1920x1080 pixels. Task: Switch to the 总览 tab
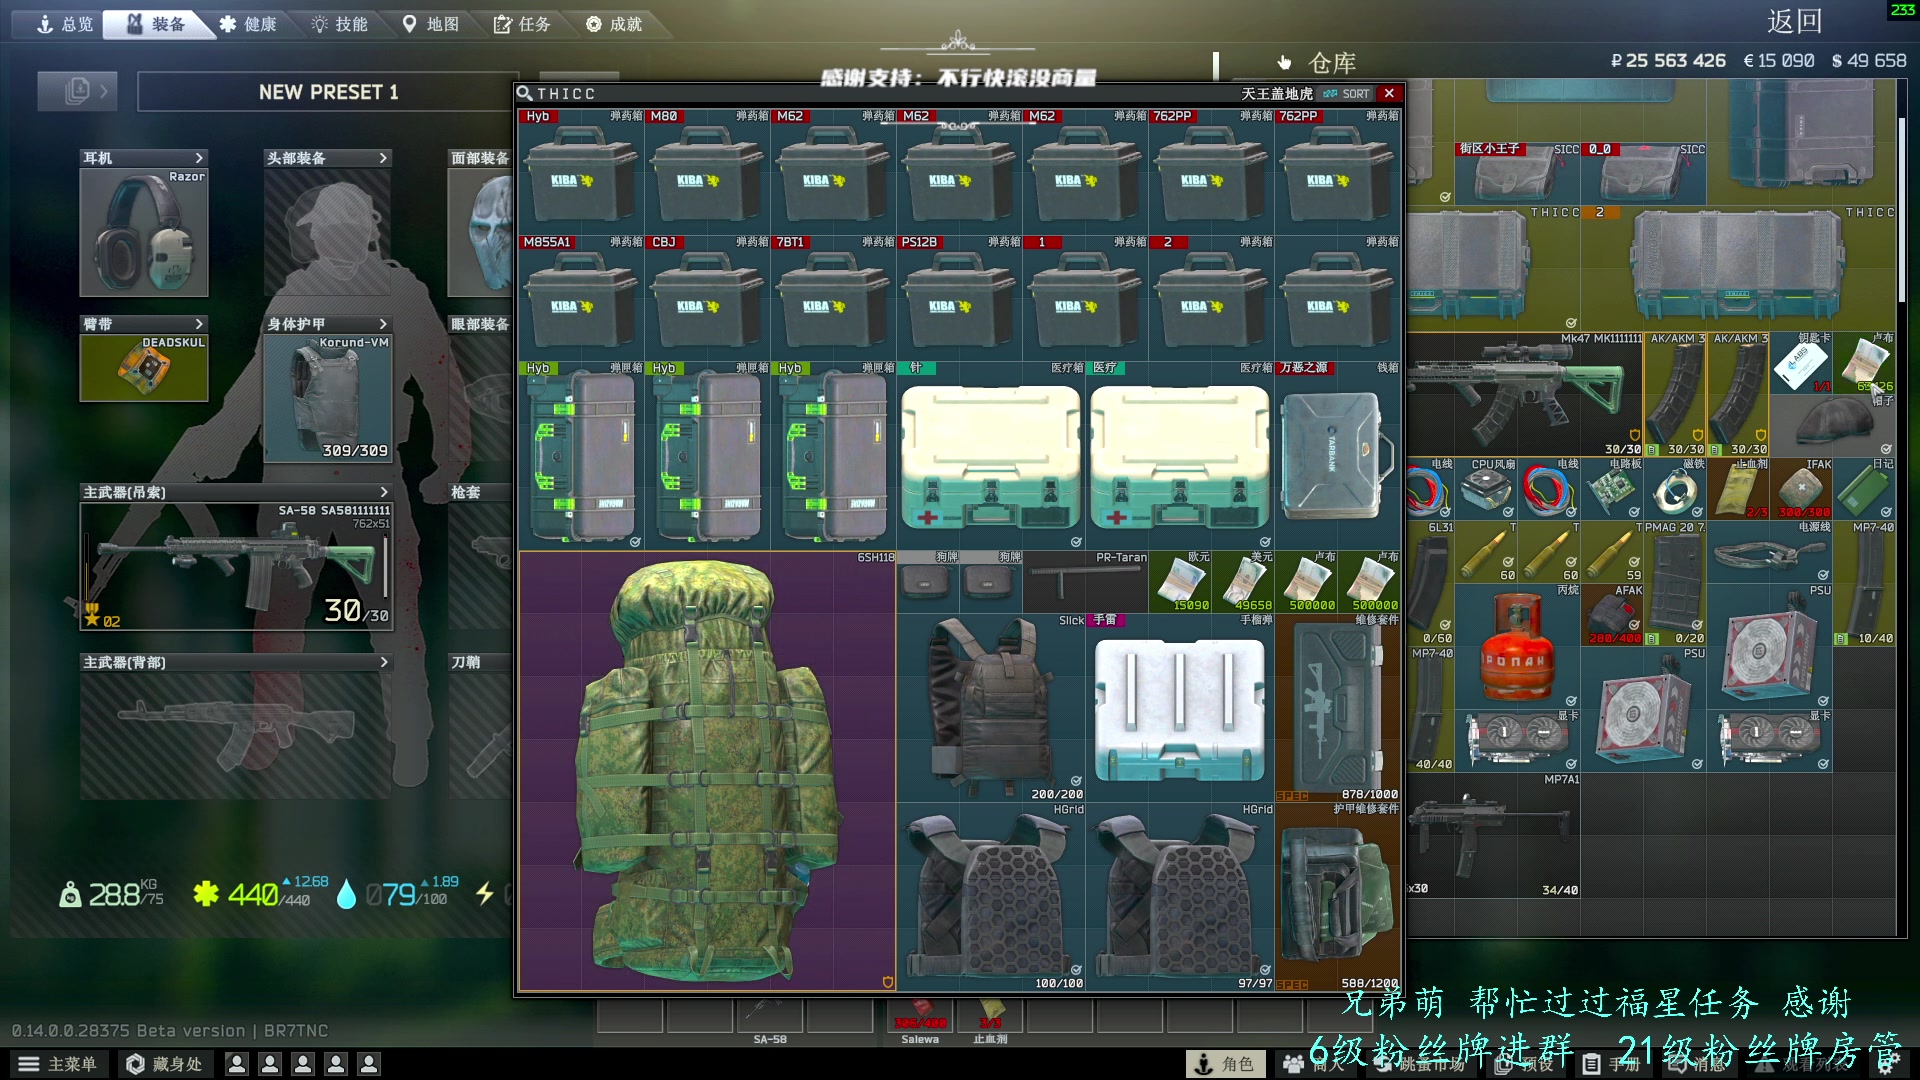pyautogui.click(x=64, y=24)
